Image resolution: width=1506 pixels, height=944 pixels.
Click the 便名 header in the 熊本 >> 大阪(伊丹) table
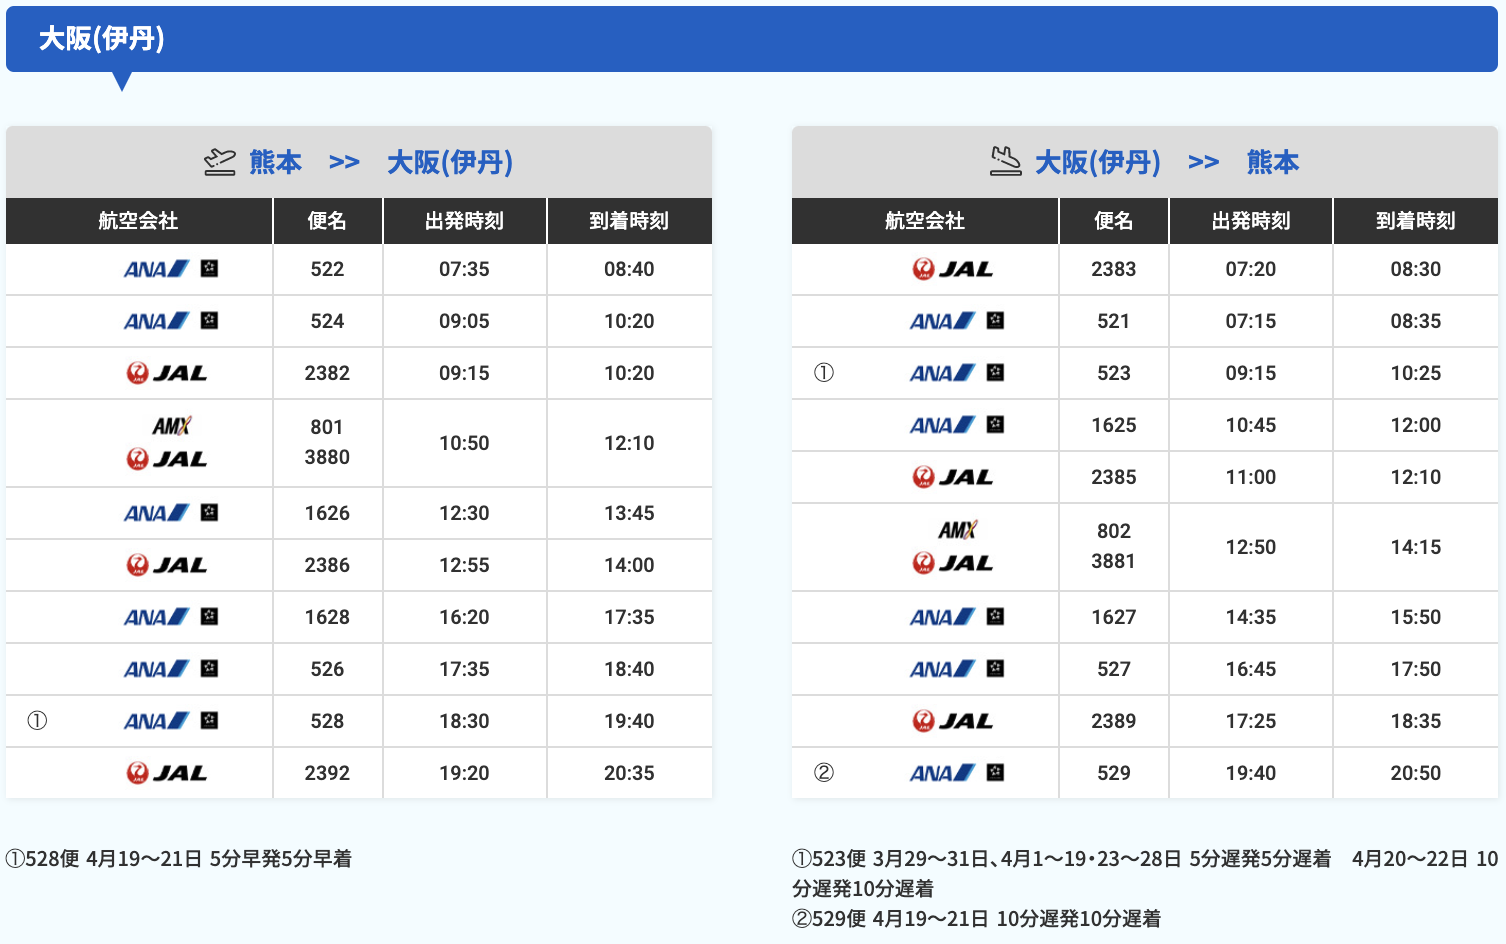click(327, 221)
